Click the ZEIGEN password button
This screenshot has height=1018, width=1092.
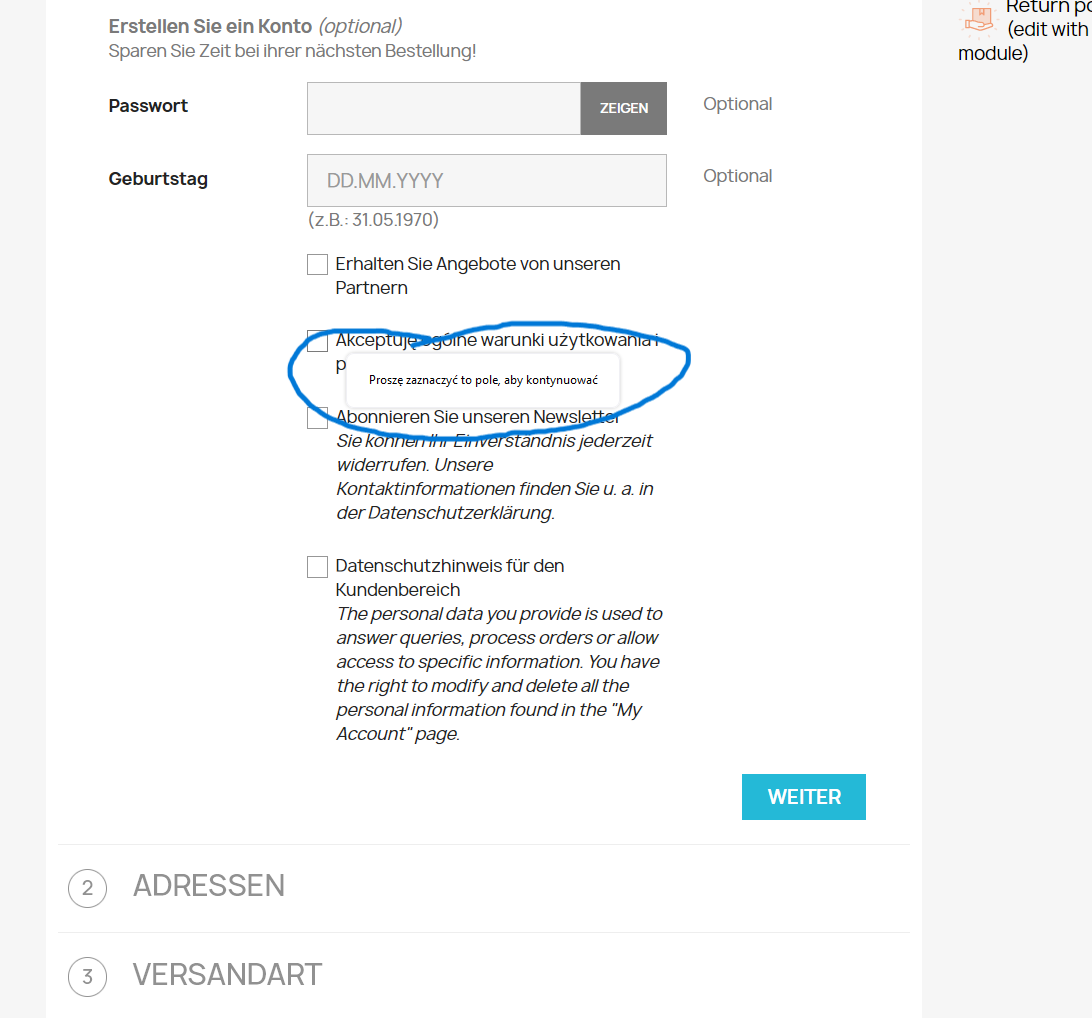tap(623, 109)
